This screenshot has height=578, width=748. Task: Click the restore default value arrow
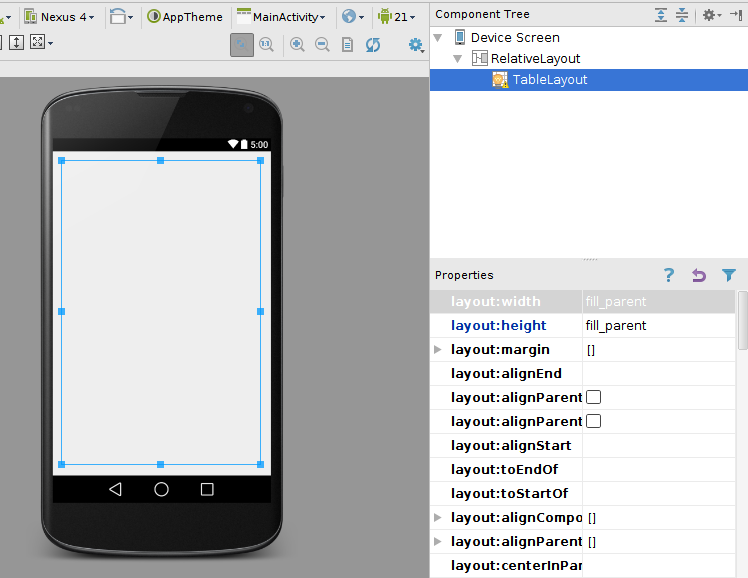(x=699, y=275)
